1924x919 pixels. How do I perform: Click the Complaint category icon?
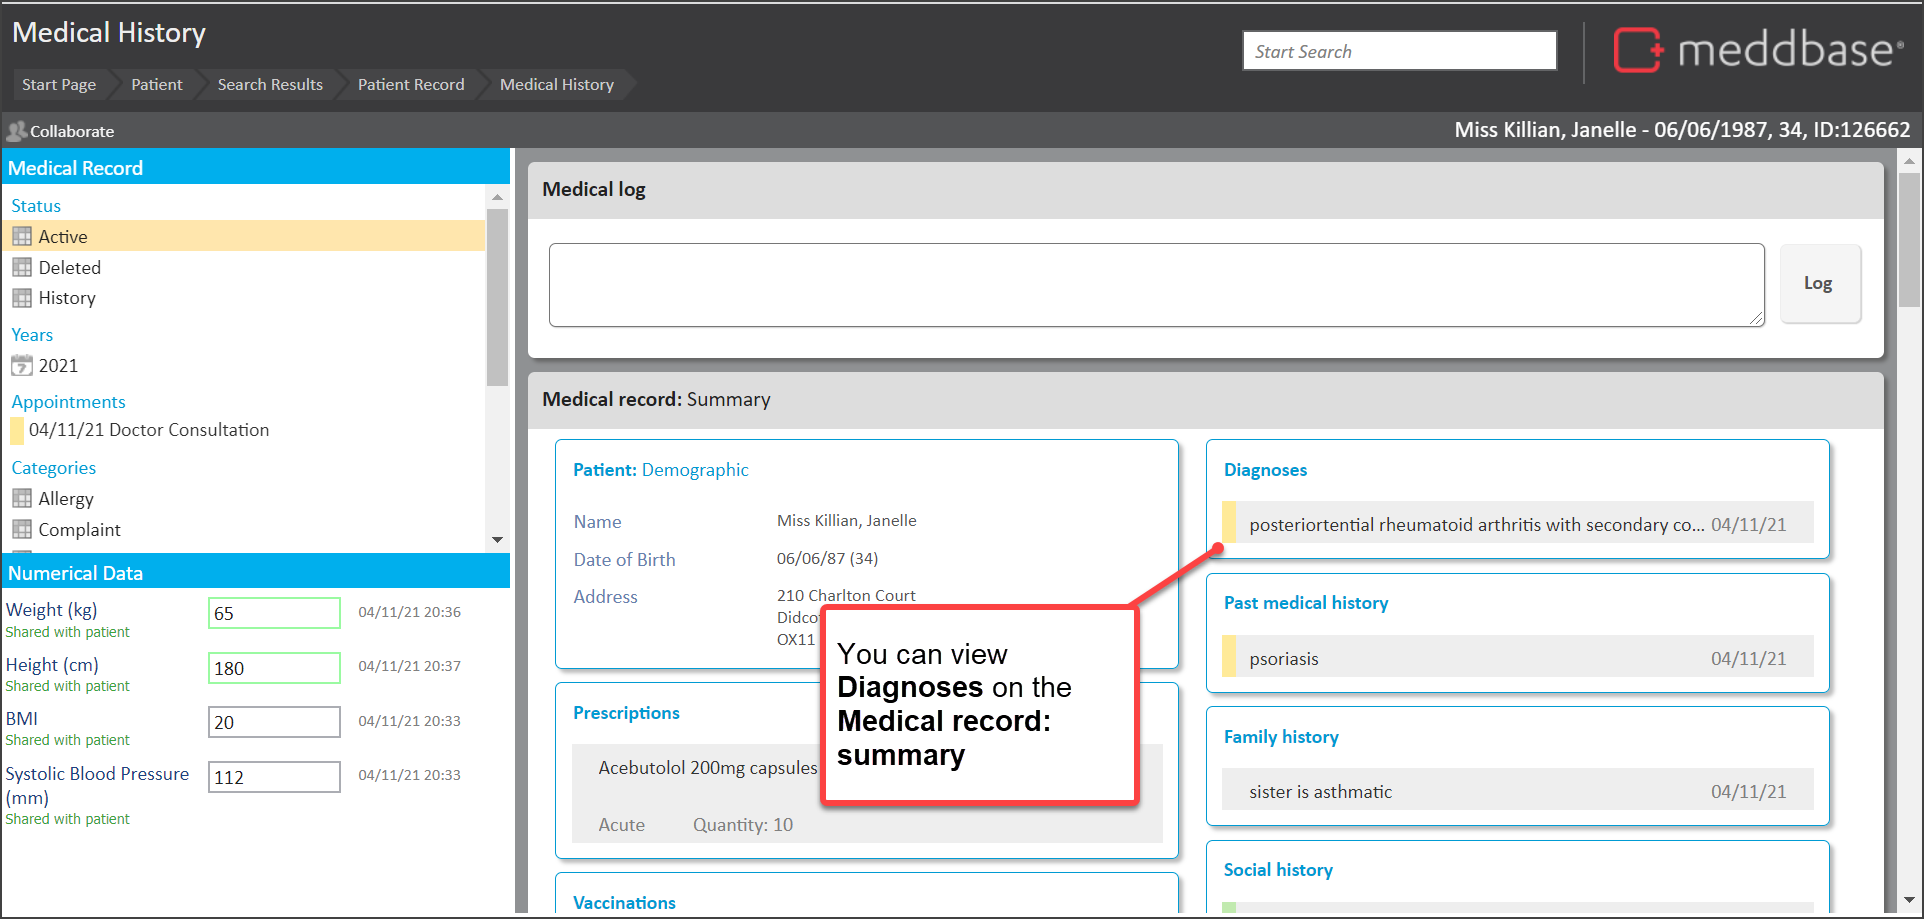click(x=22, y=530)
